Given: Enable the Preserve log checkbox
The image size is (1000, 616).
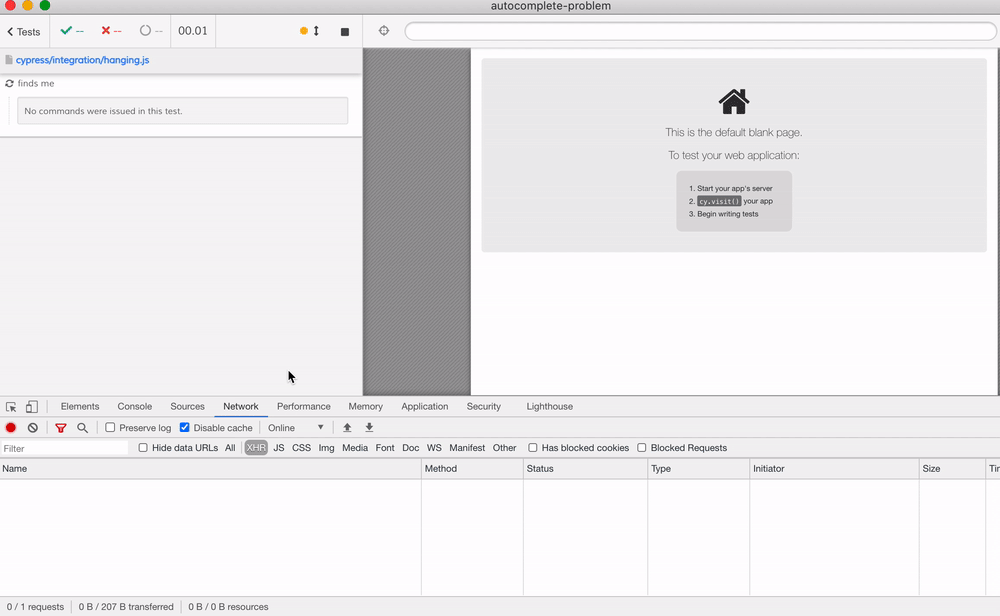Looking at the screenshot, I should [x=109, y=427].
